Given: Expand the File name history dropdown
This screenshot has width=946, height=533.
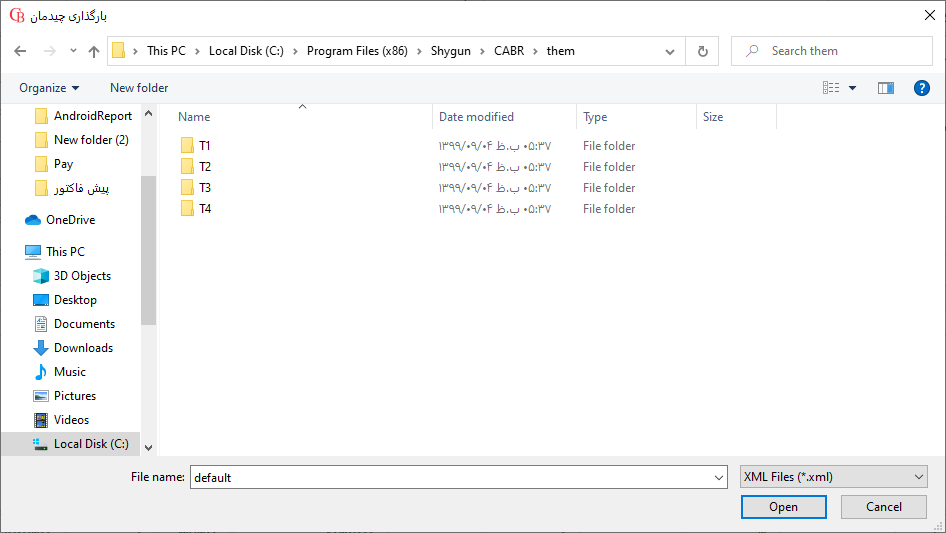Looking at the screenshot, I should 718,478.
